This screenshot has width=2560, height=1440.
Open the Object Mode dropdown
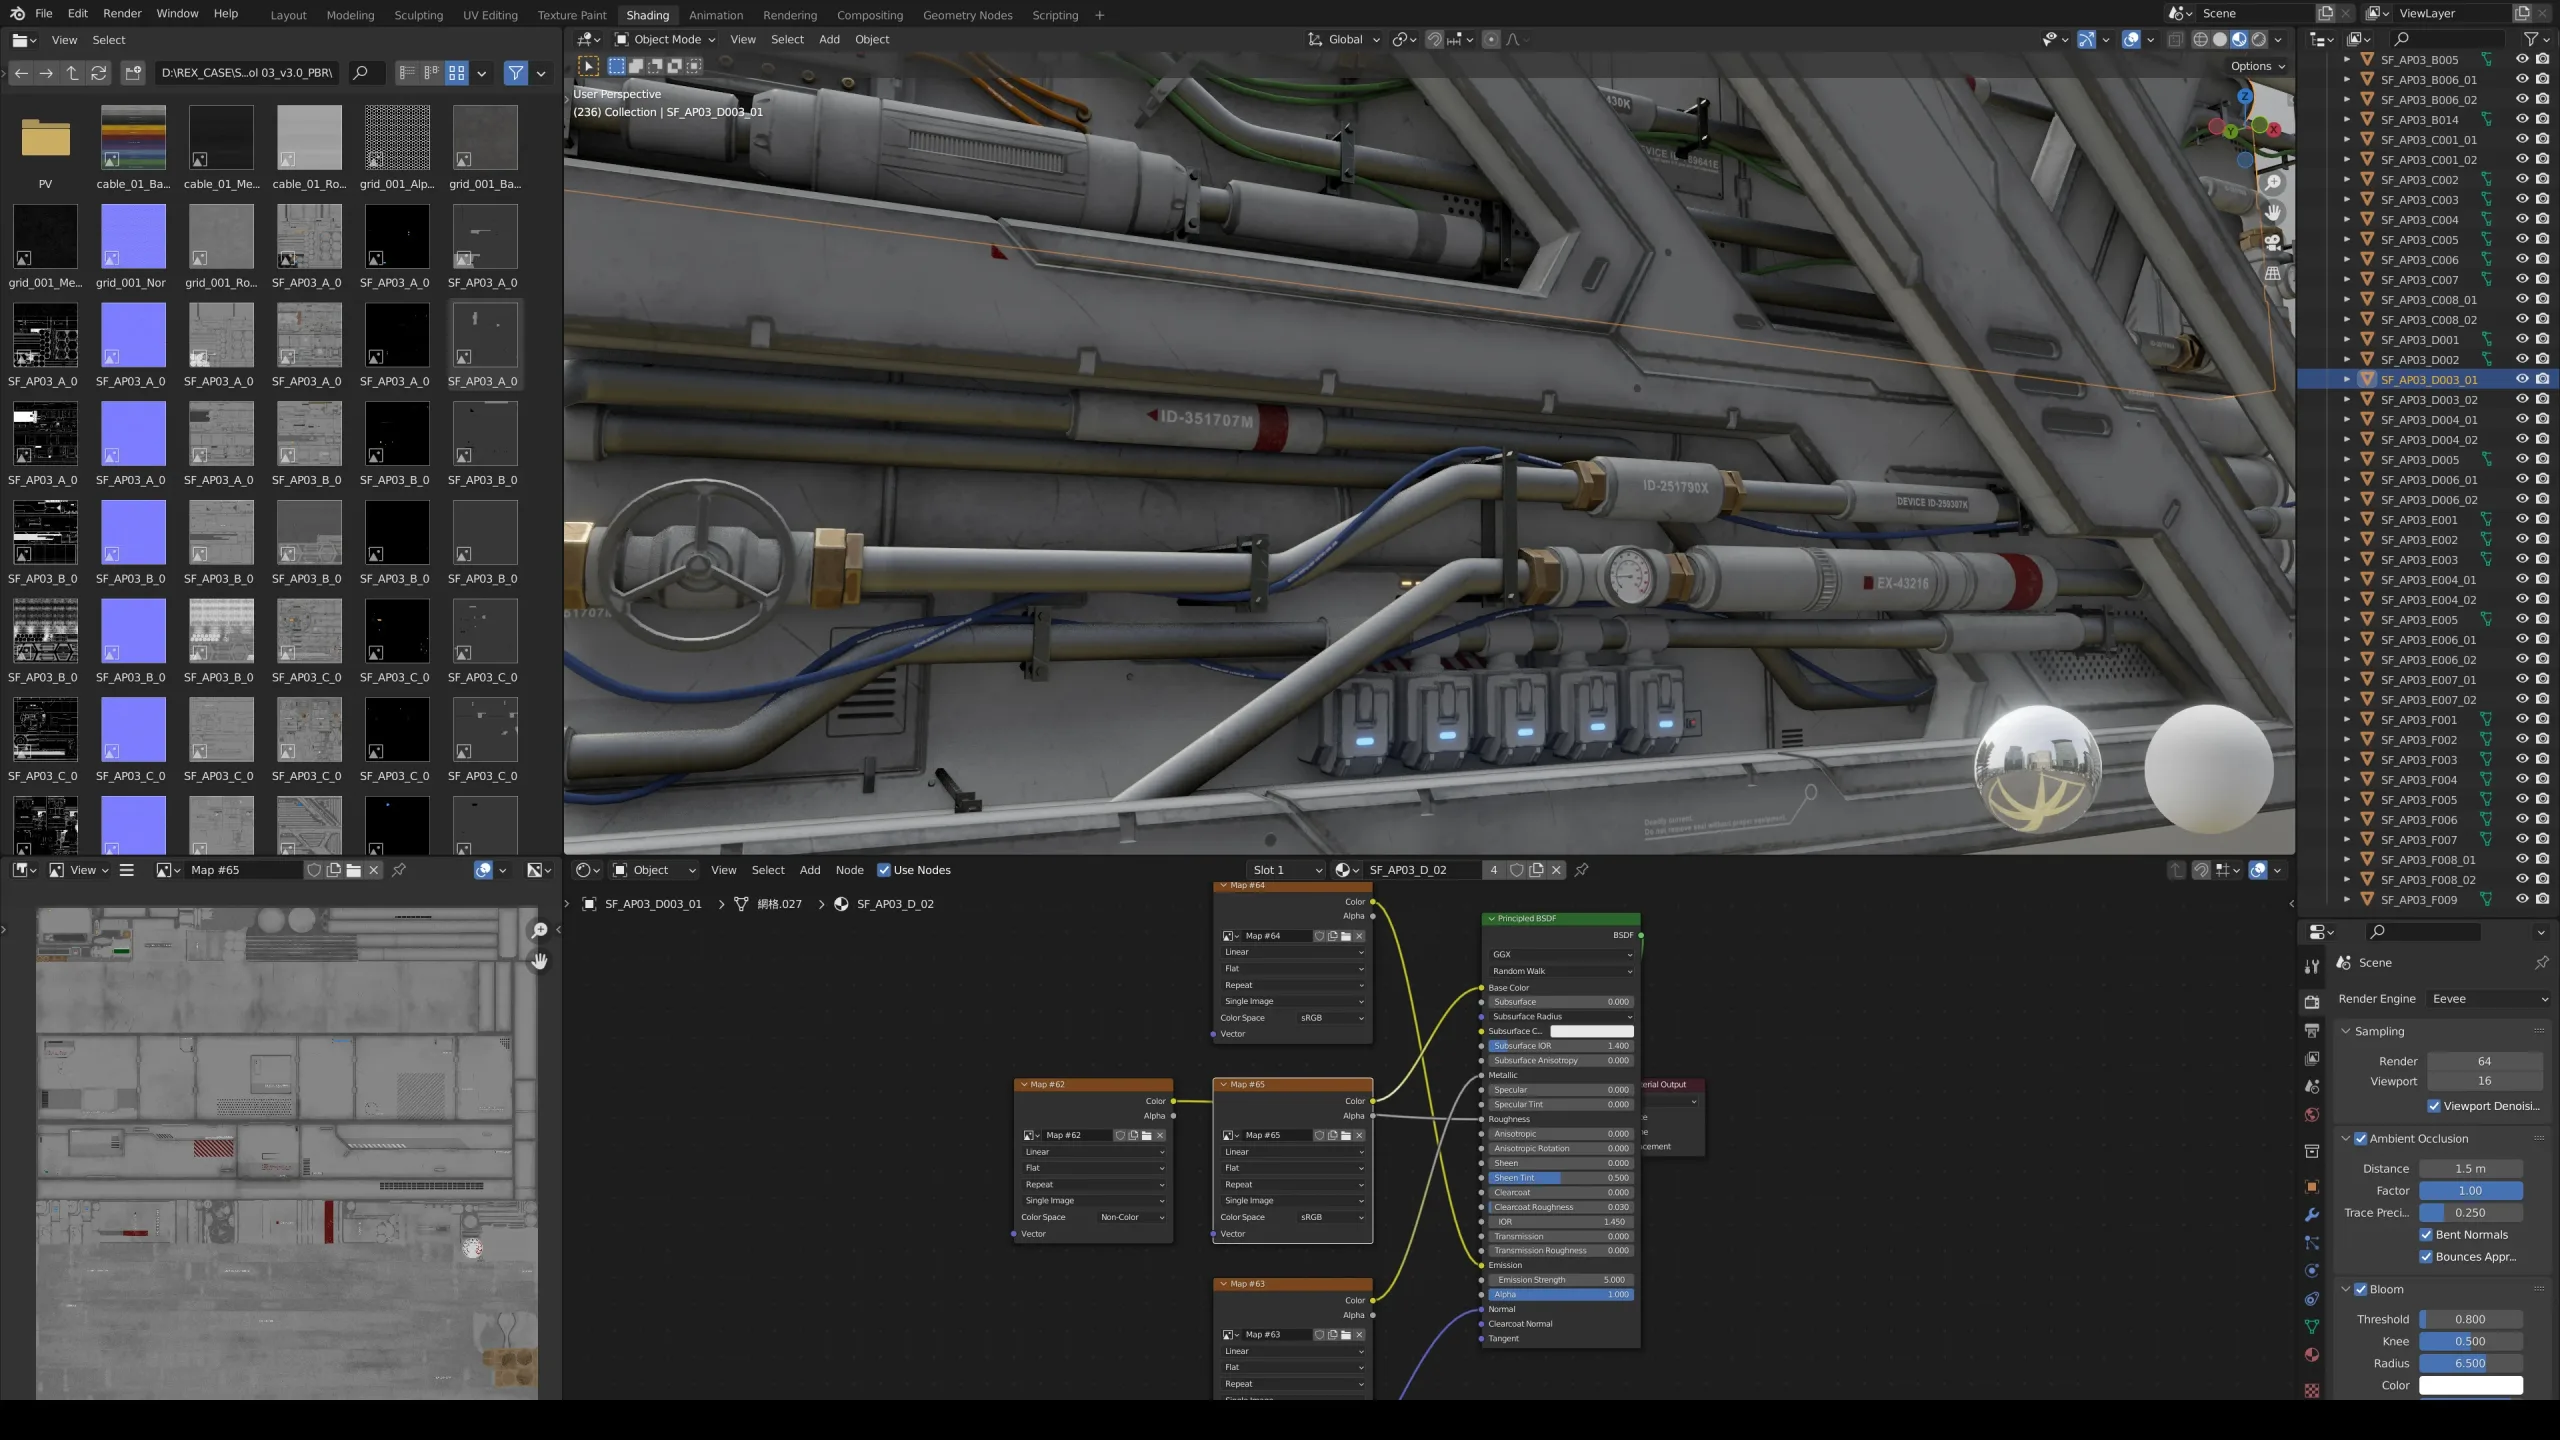(666, 40)
